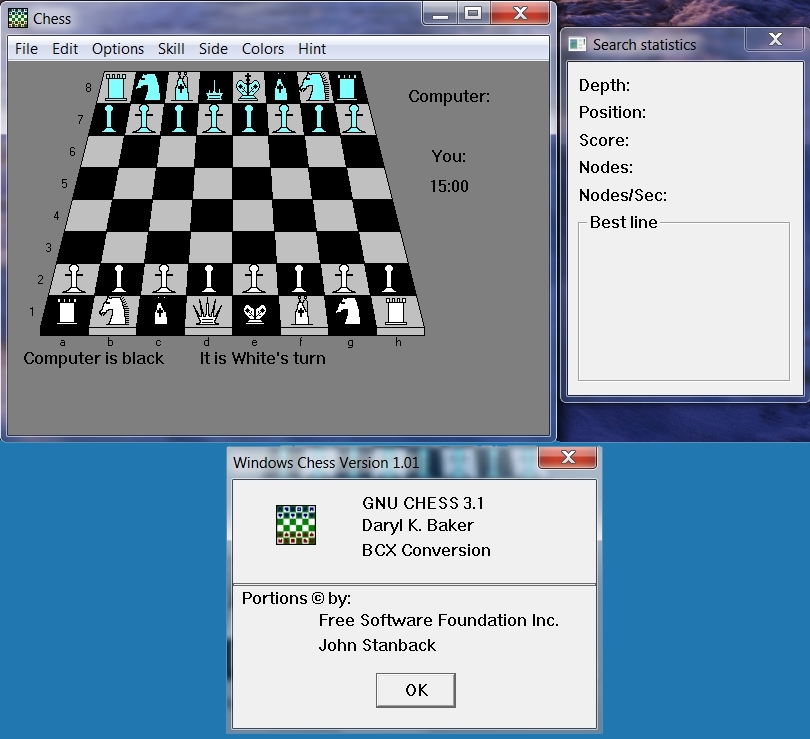Close the Search statistics window

point(775,39)
